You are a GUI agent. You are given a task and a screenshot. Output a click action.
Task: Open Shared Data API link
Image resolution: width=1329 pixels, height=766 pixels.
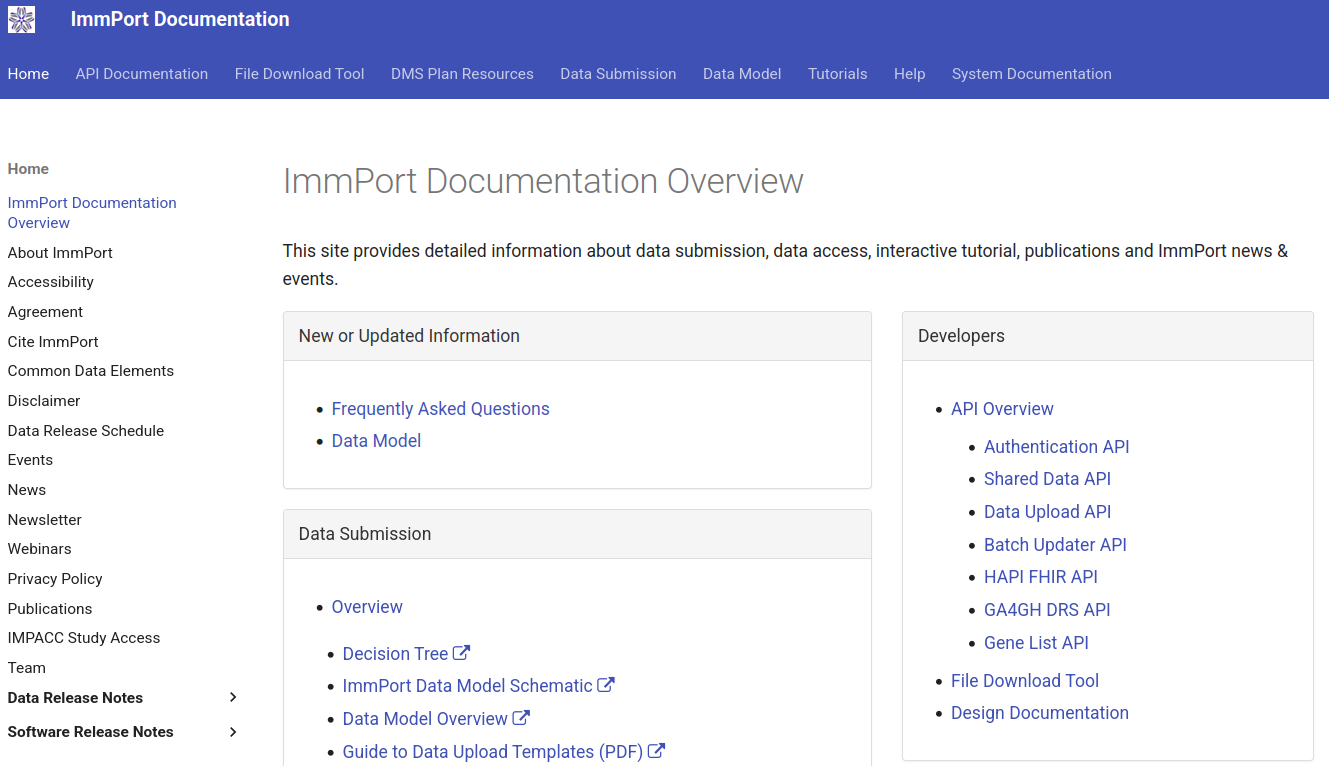coord(1047,479)
